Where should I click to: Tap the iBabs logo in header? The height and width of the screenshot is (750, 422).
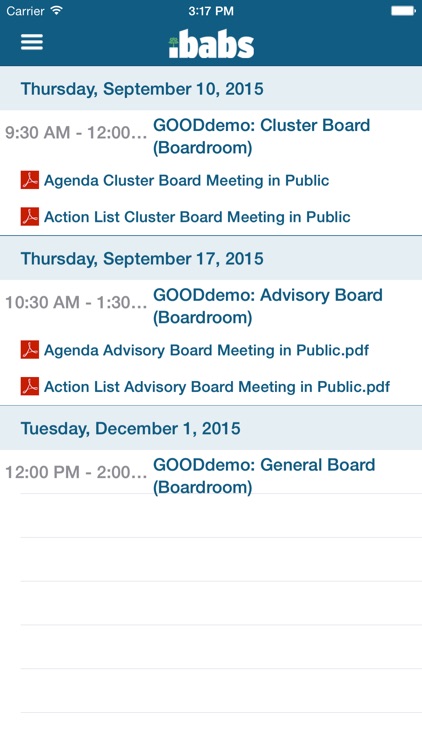[211, 44]
